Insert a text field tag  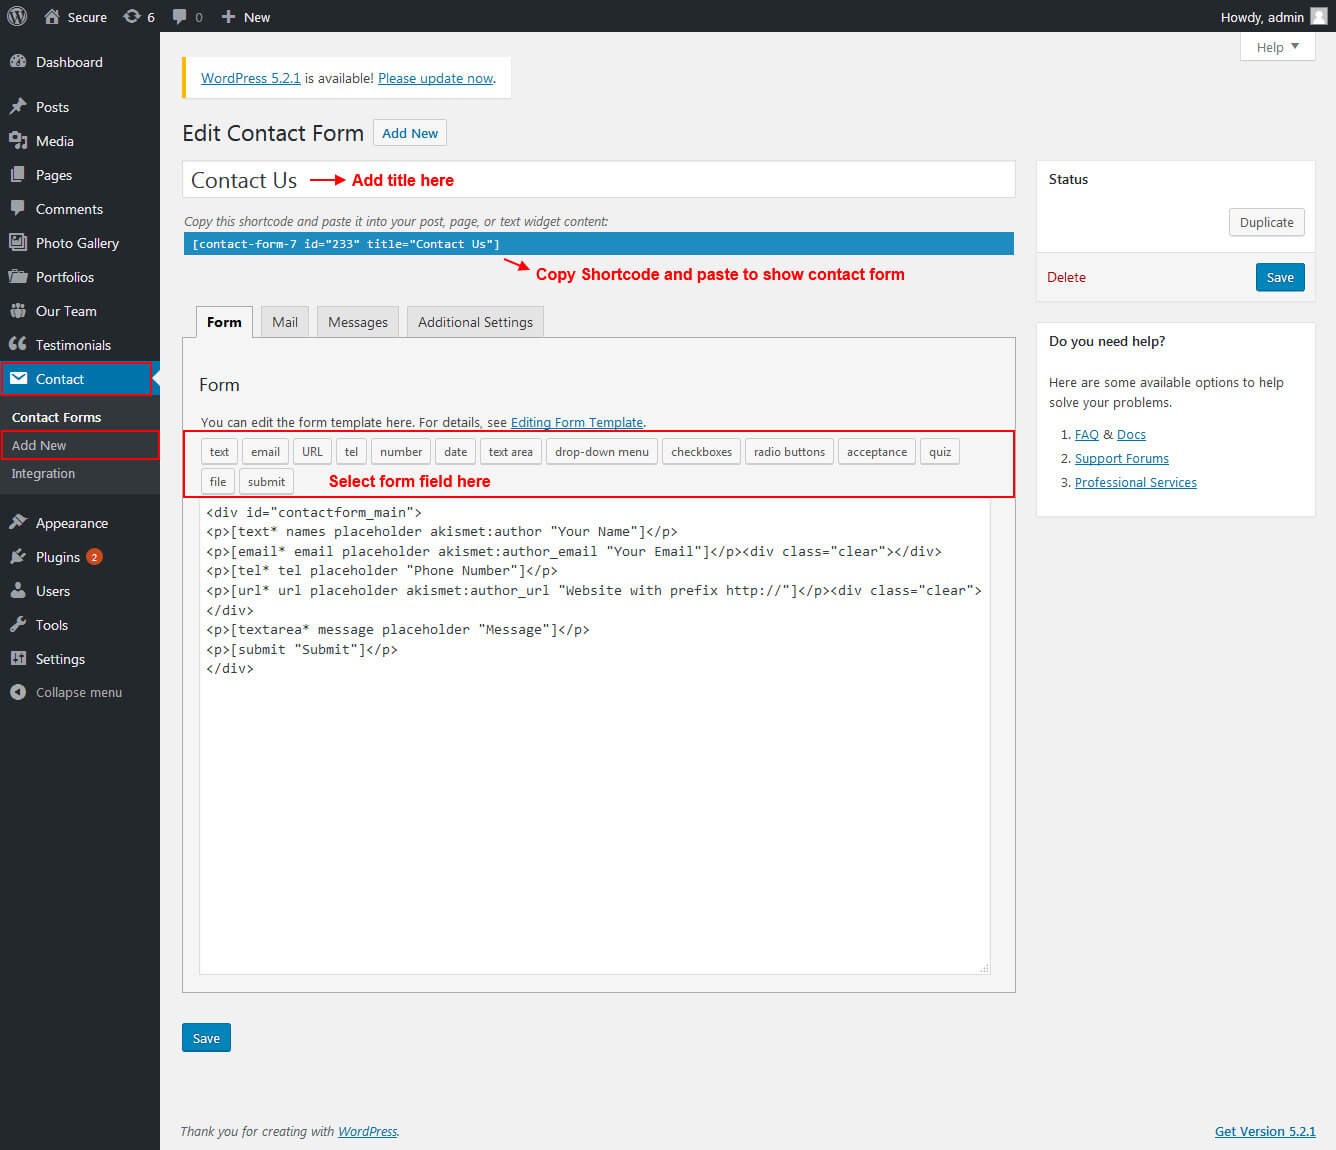tap(219, 452)
